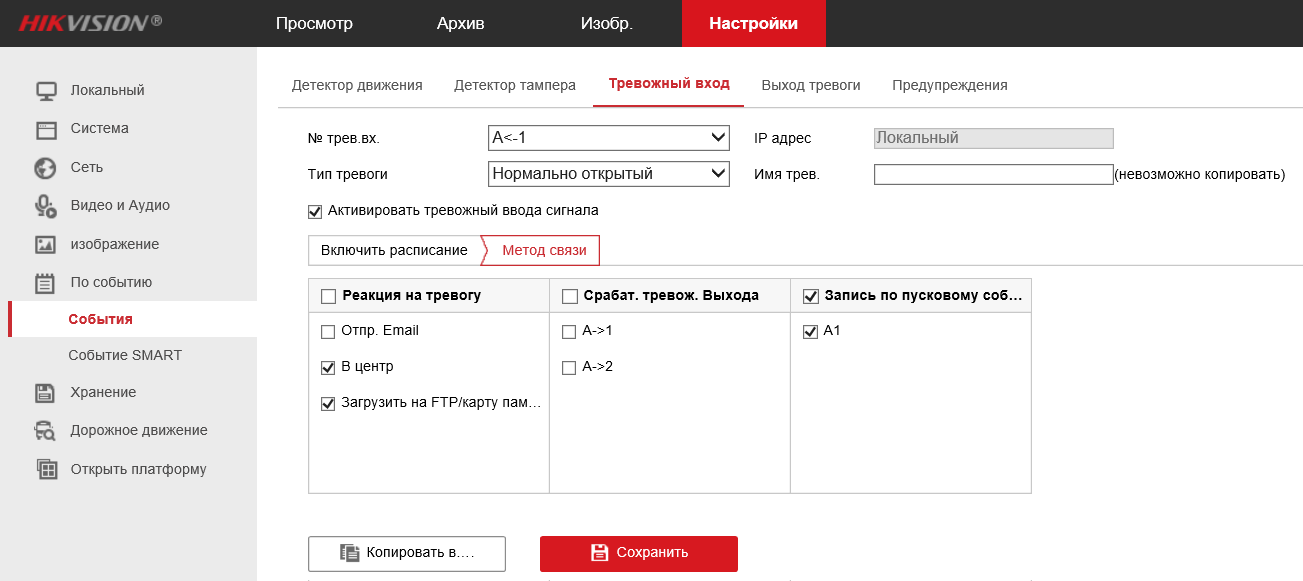Switch to Выход тревоги tab
Image resolution: width=1303 pixels, height=581 pixels.
point(811,86)
